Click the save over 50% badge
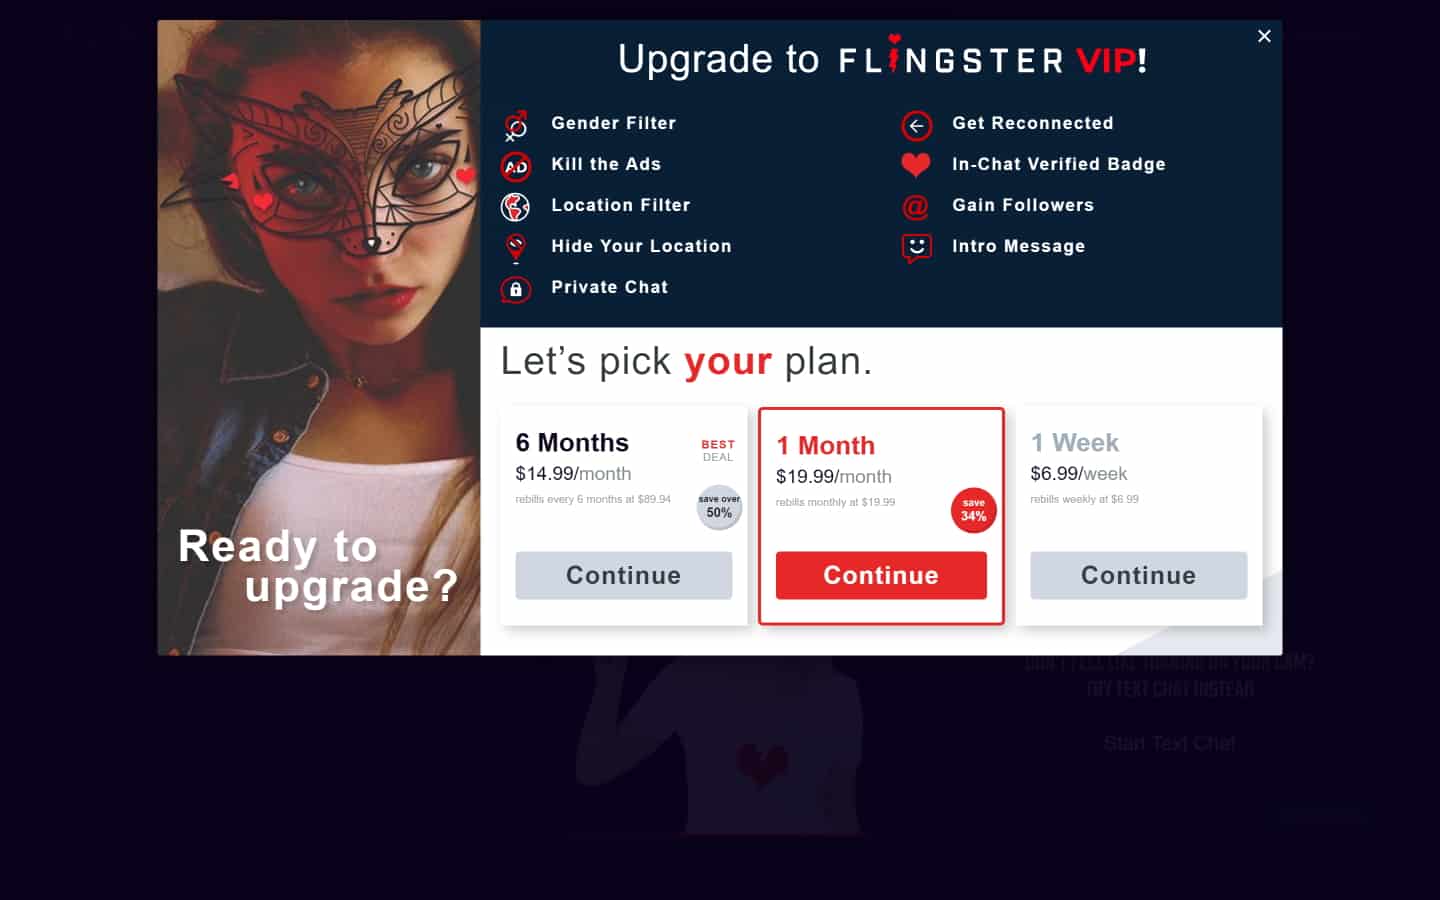The height and width of the screenshot is (900, 1440). (719, 507)
